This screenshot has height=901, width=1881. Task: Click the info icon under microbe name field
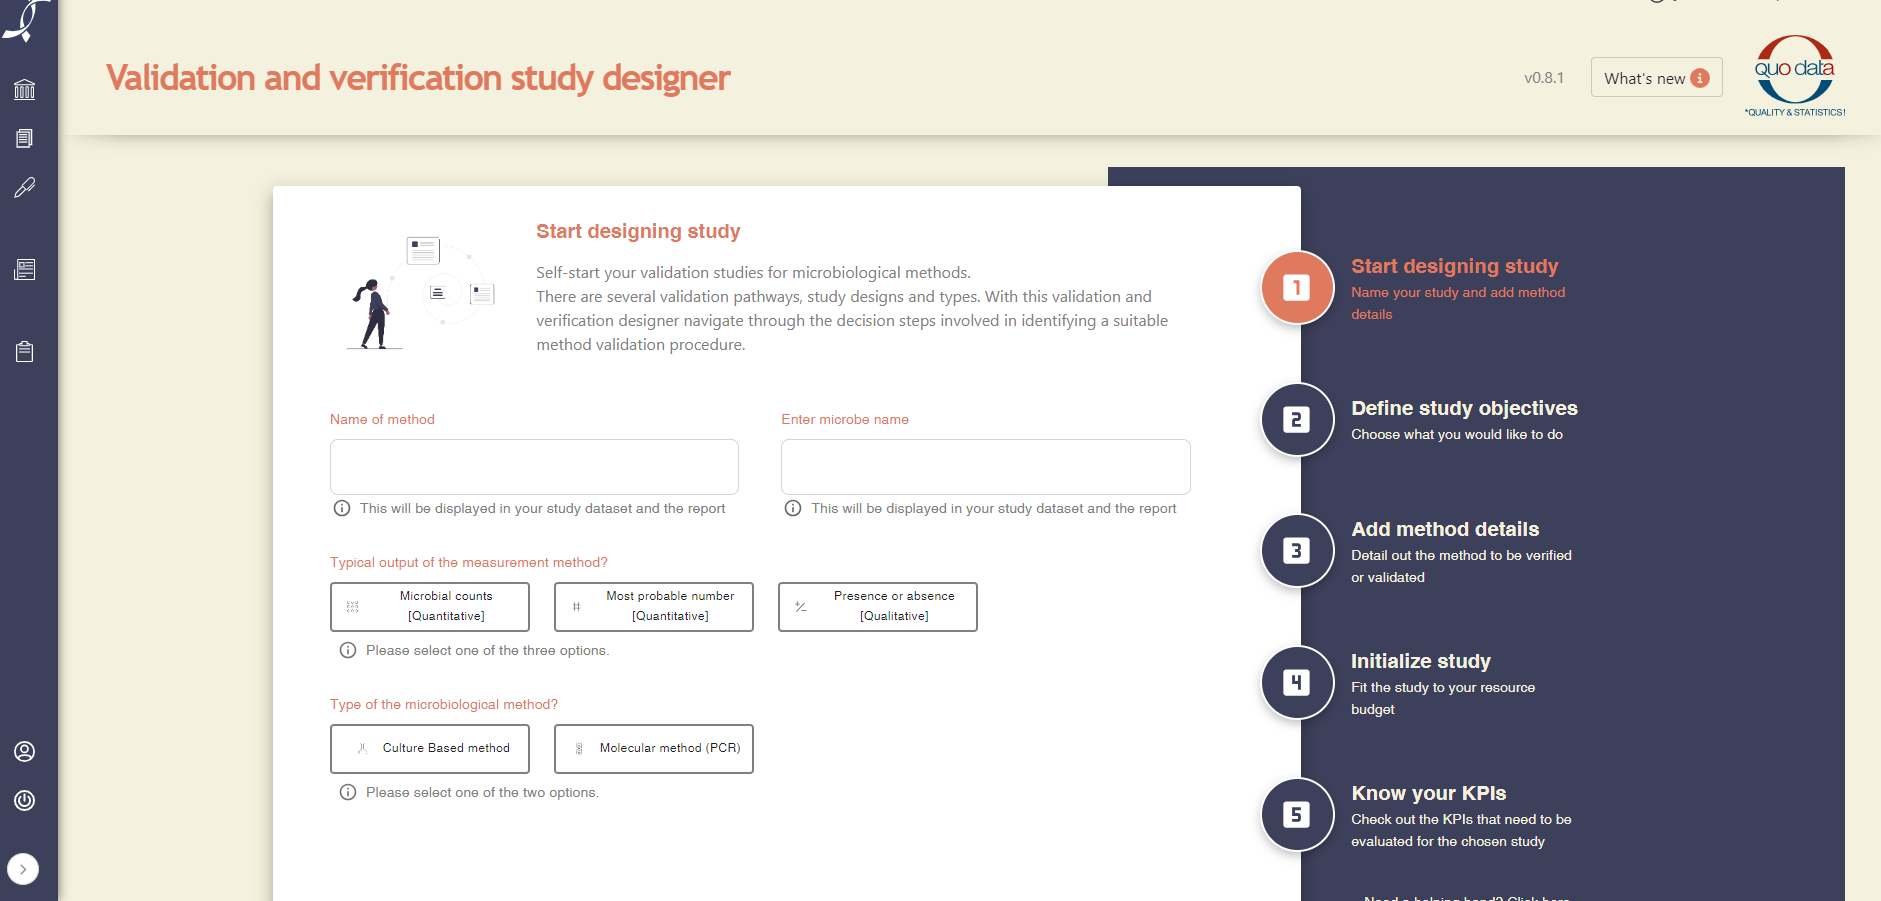pos(793,508)
